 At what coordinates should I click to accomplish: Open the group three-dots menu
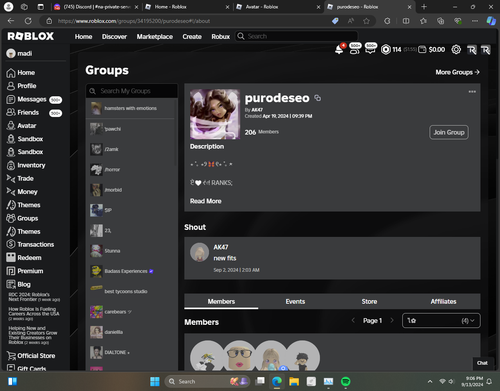pos(472,92)
